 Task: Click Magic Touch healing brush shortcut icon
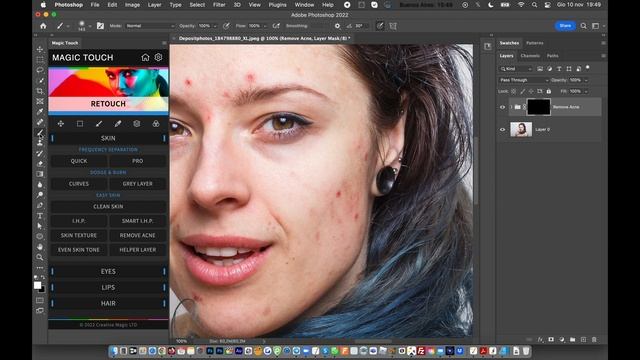pos(118,124)
